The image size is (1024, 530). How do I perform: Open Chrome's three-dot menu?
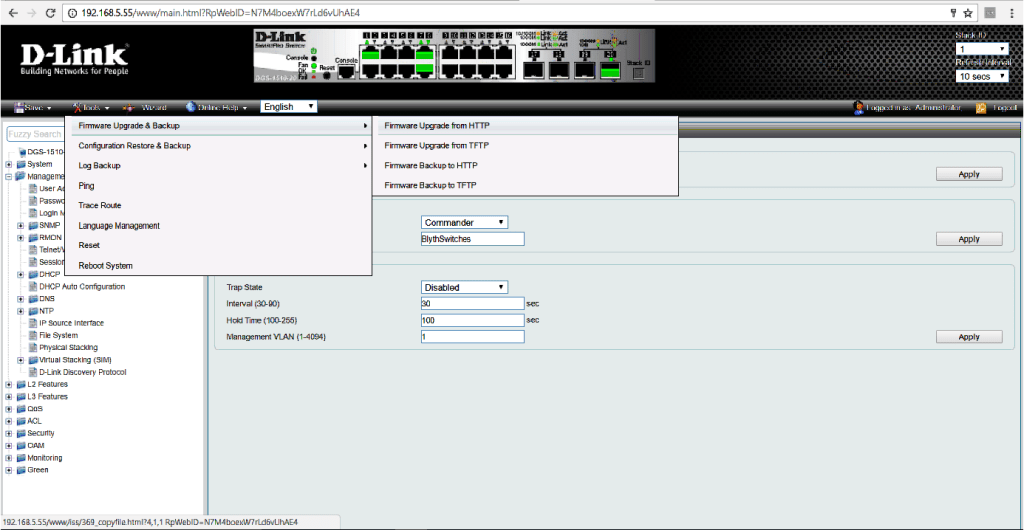(x=1012, y=12)
